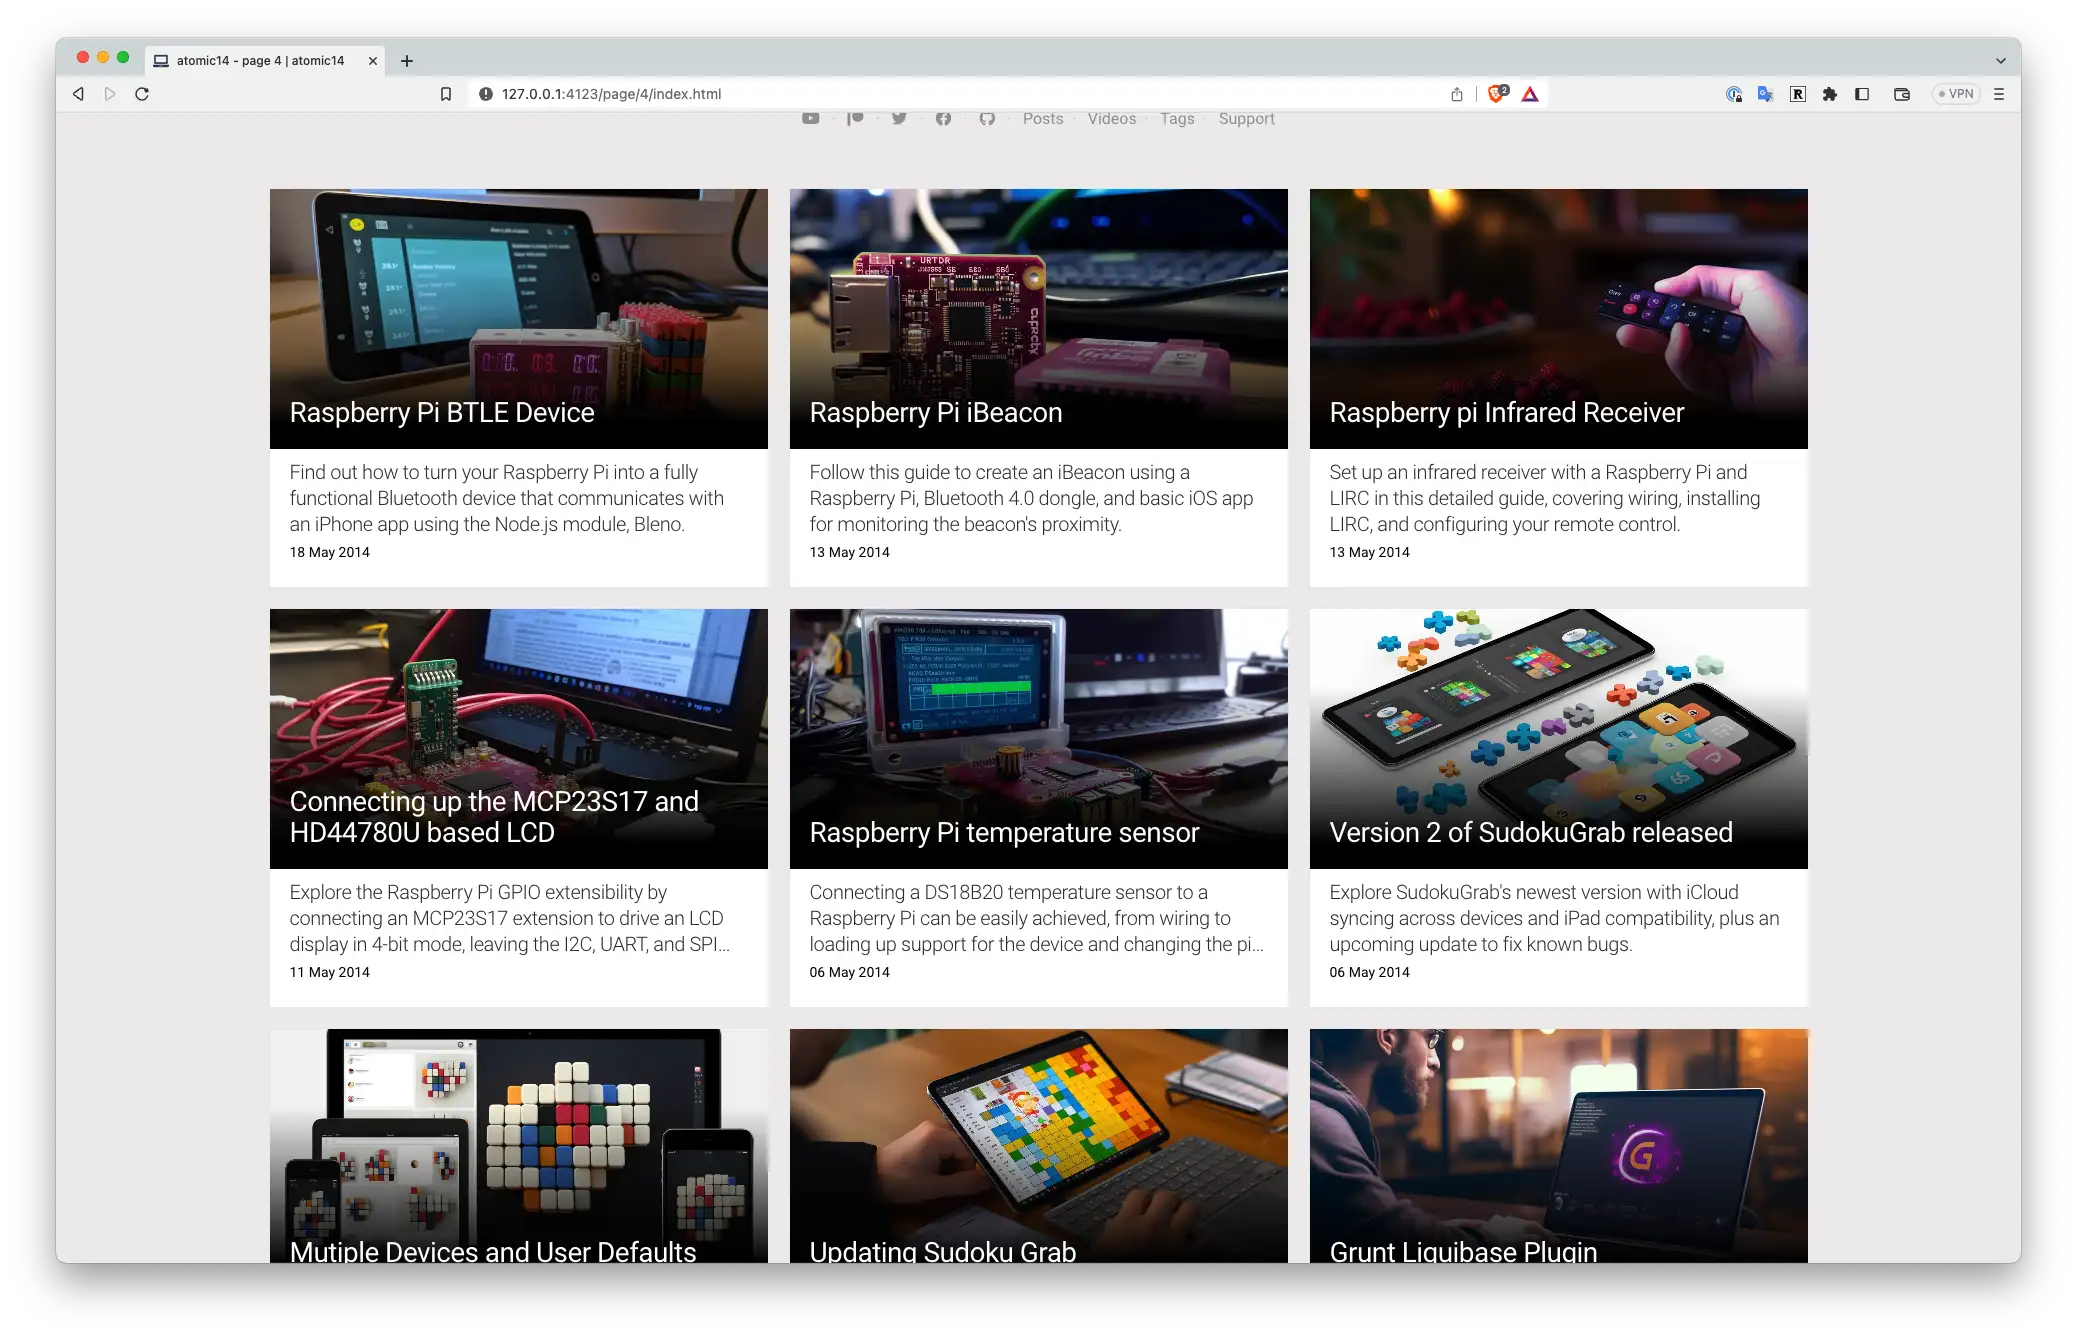This screenshot has height=1337, width=2077.
Task: Open the Brave wallet icon
Action: pyautogui.click(x=1902, y=94)
